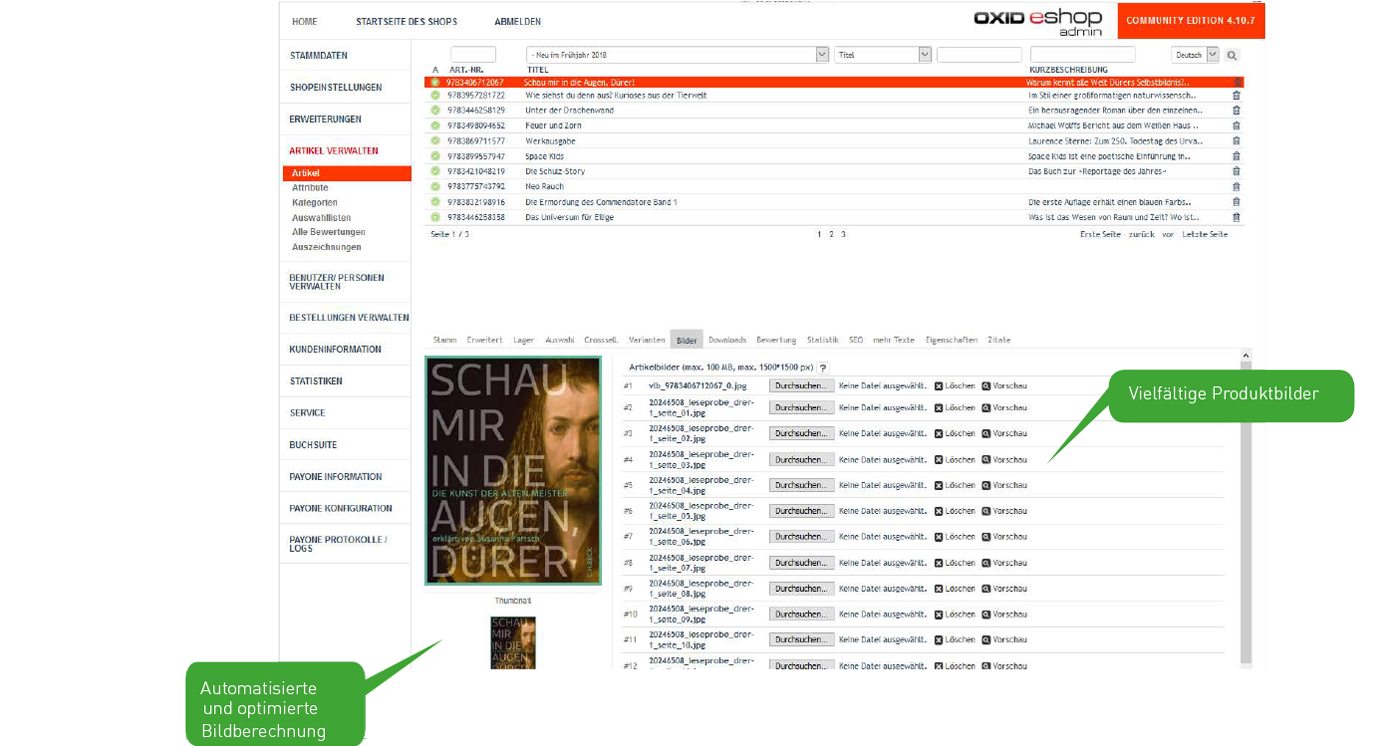Delete Die Ermordung des Commendatore Band 1
Screen dimensions: 1400x746
(1236, 202)
